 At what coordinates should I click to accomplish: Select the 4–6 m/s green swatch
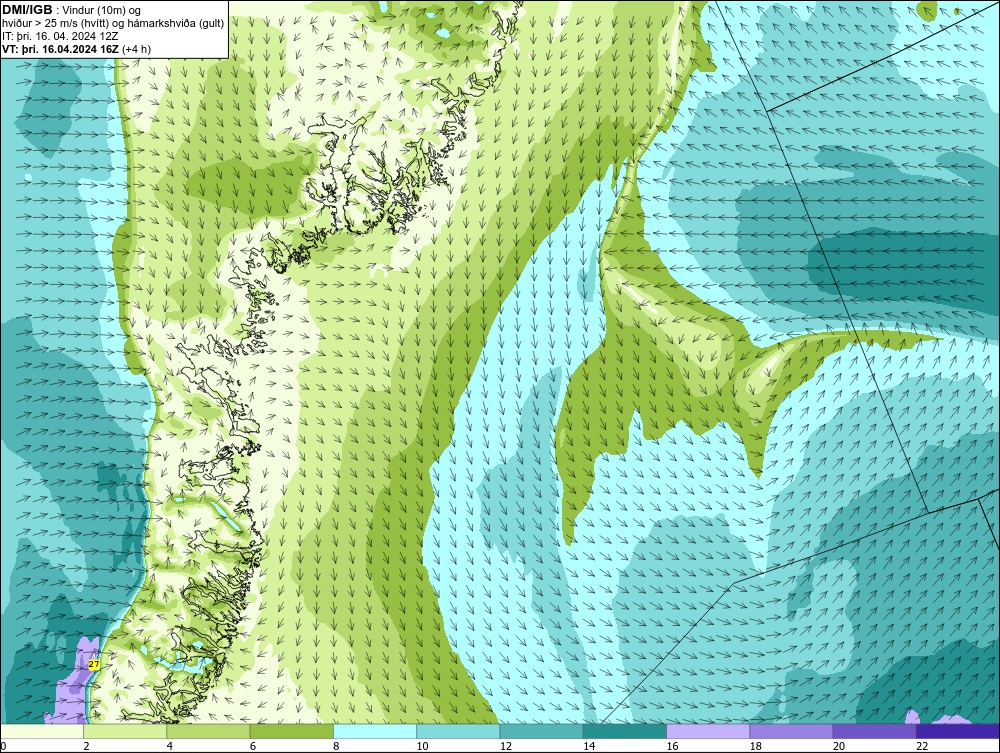[209, 731]
